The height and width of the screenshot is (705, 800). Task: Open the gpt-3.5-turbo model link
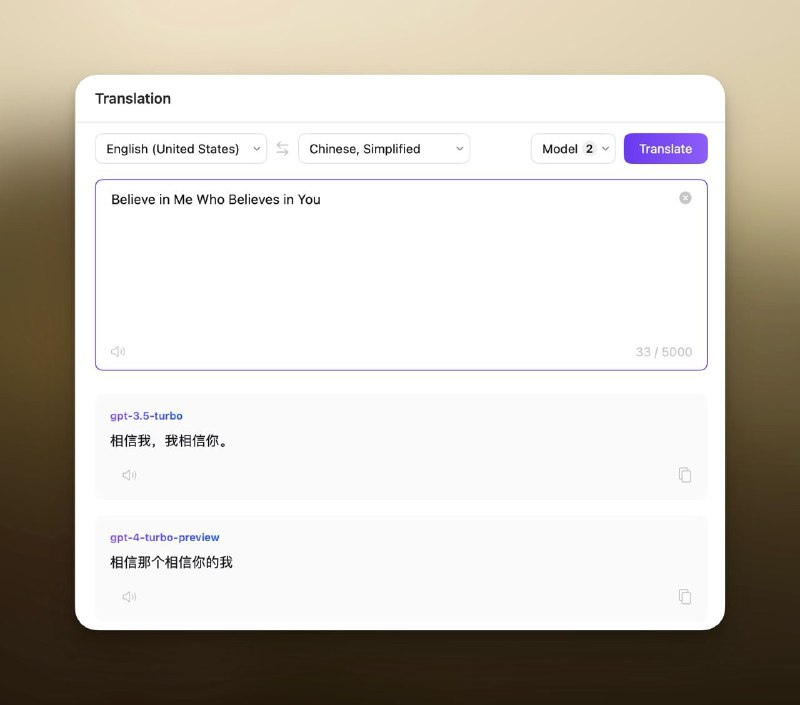tap(146, 416)
